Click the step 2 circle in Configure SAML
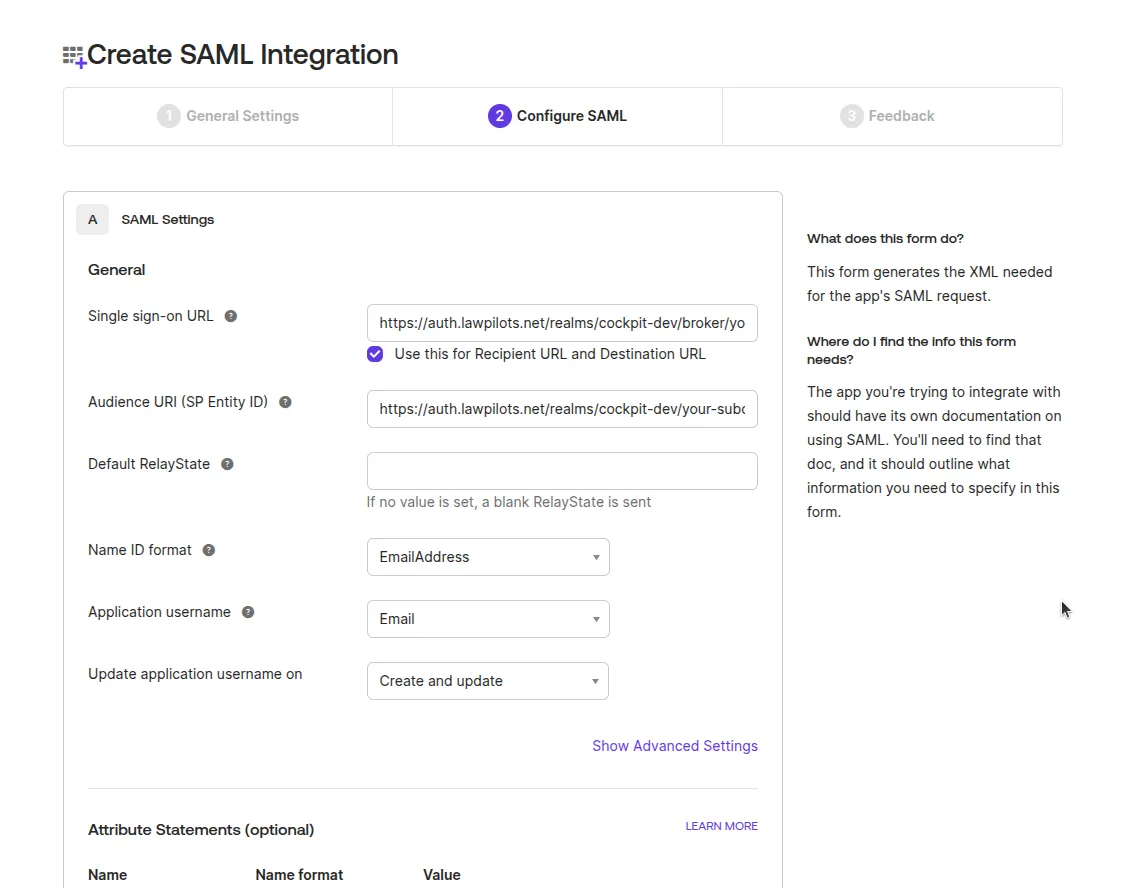Viewport: 1148px width, 888px height. (x=499, y=116)
